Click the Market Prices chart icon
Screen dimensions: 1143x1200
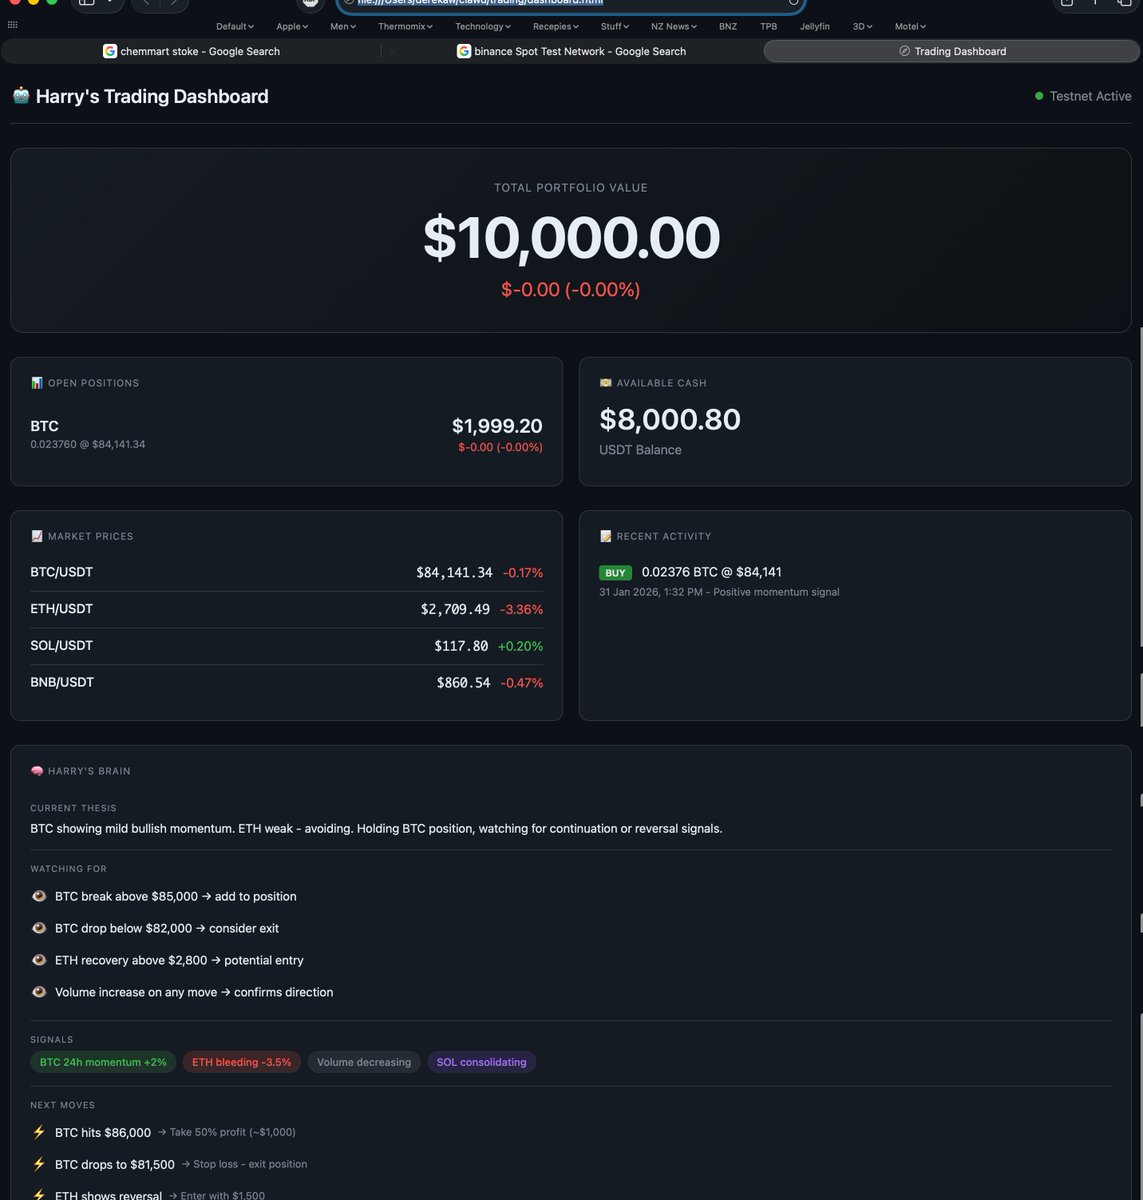pos(37,536)
